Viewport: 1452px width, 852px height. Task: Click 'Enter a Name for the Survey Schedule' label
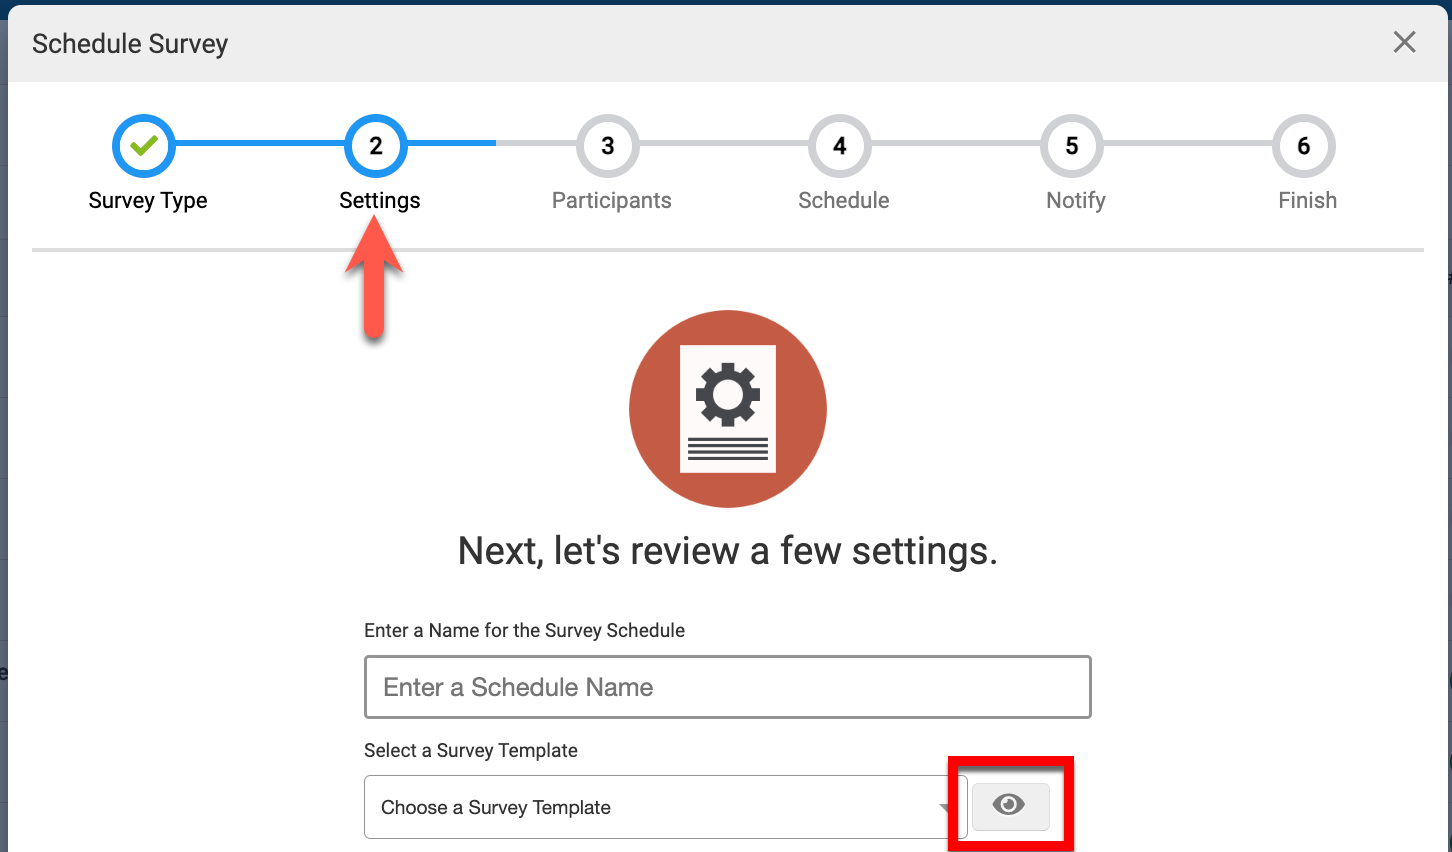(x=524, y=630)
